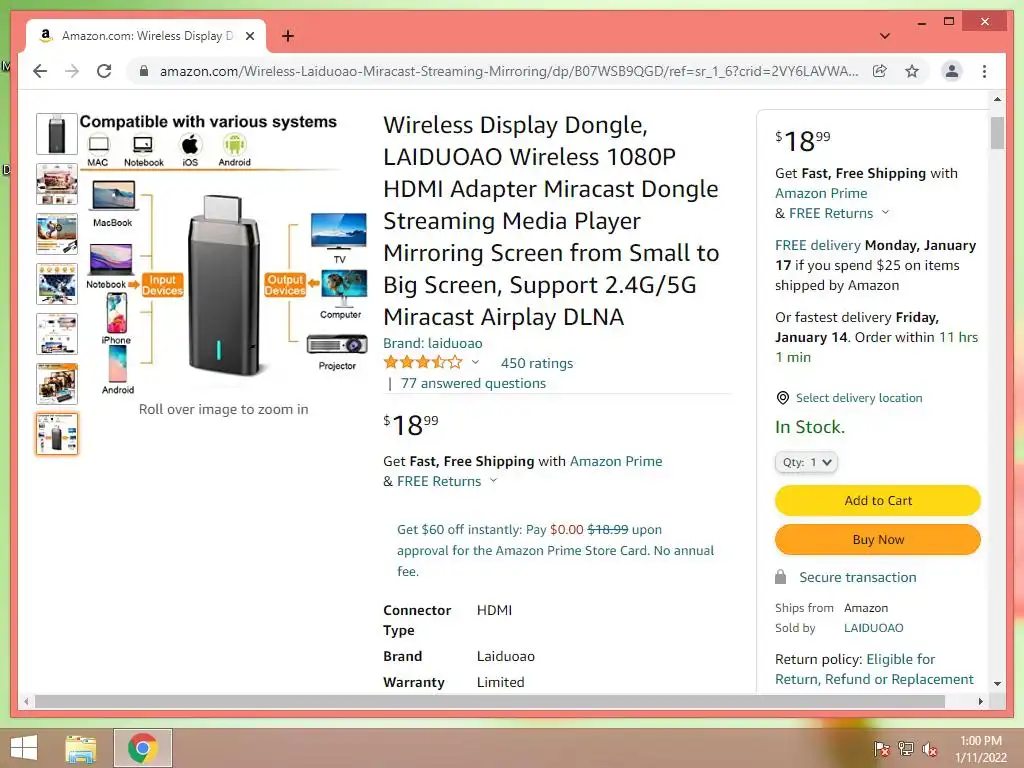Switch to the Amazon.com Wireless Display tab
The image size is (1024, 768).
point(146,36)
